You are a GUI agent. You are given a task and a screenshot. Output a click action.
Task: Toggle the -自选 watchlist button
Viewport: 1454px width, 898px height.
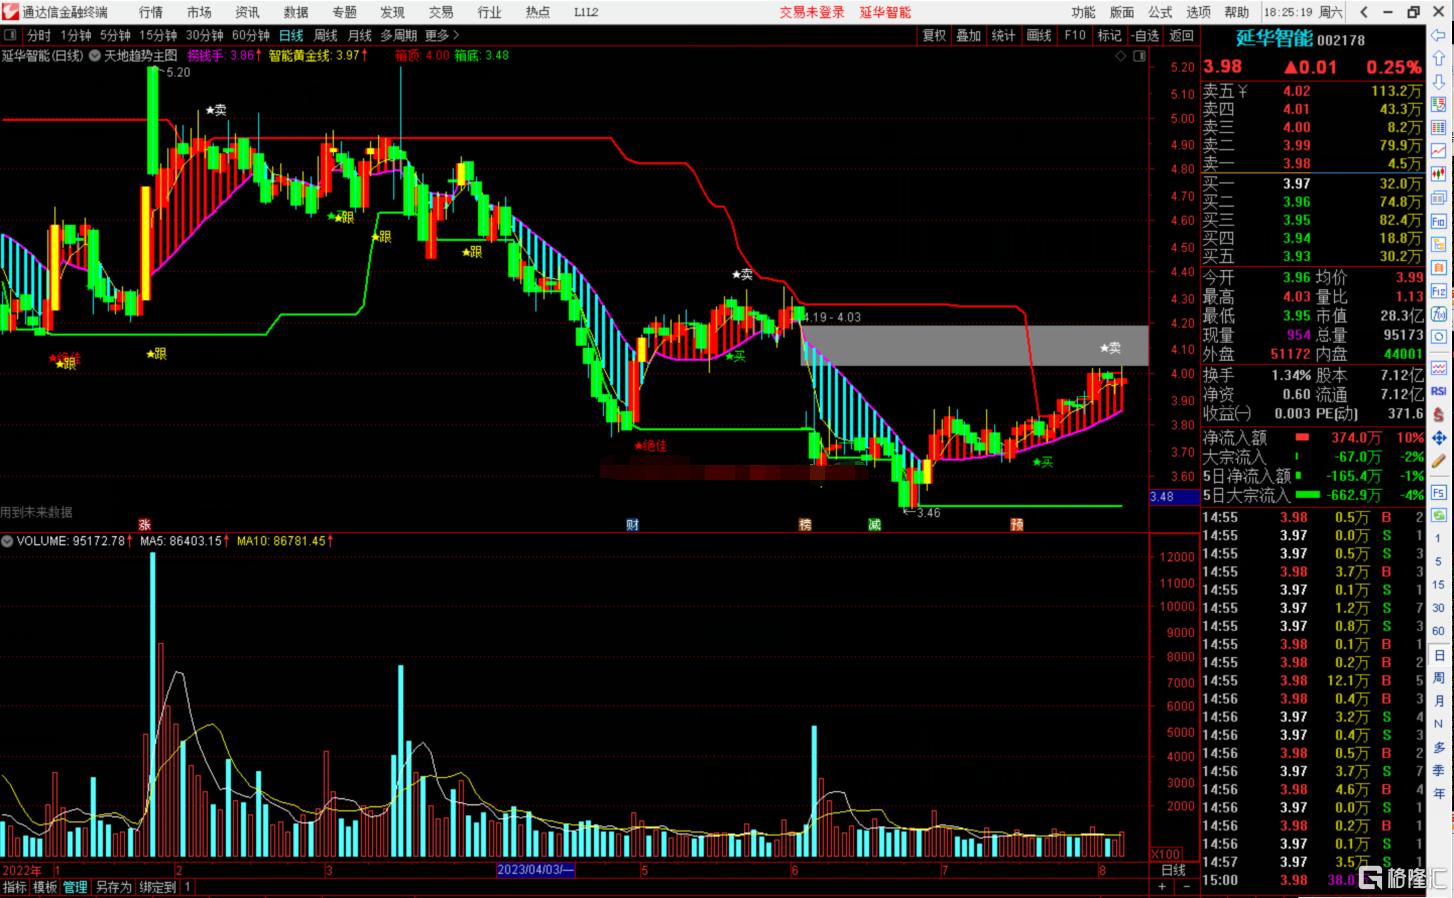[1145, 35]
